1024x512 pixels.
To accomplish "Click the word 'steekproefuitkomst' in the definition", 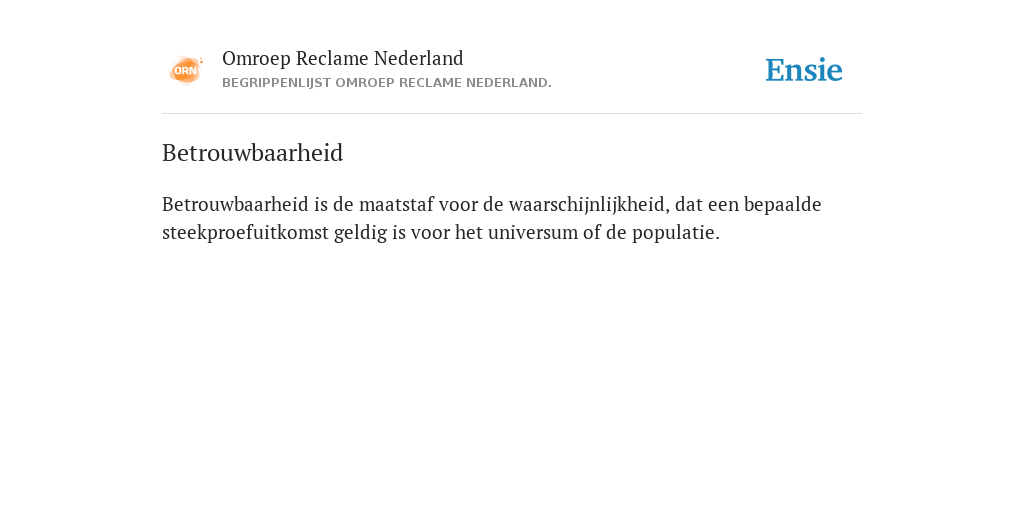I will pos(246,232).
